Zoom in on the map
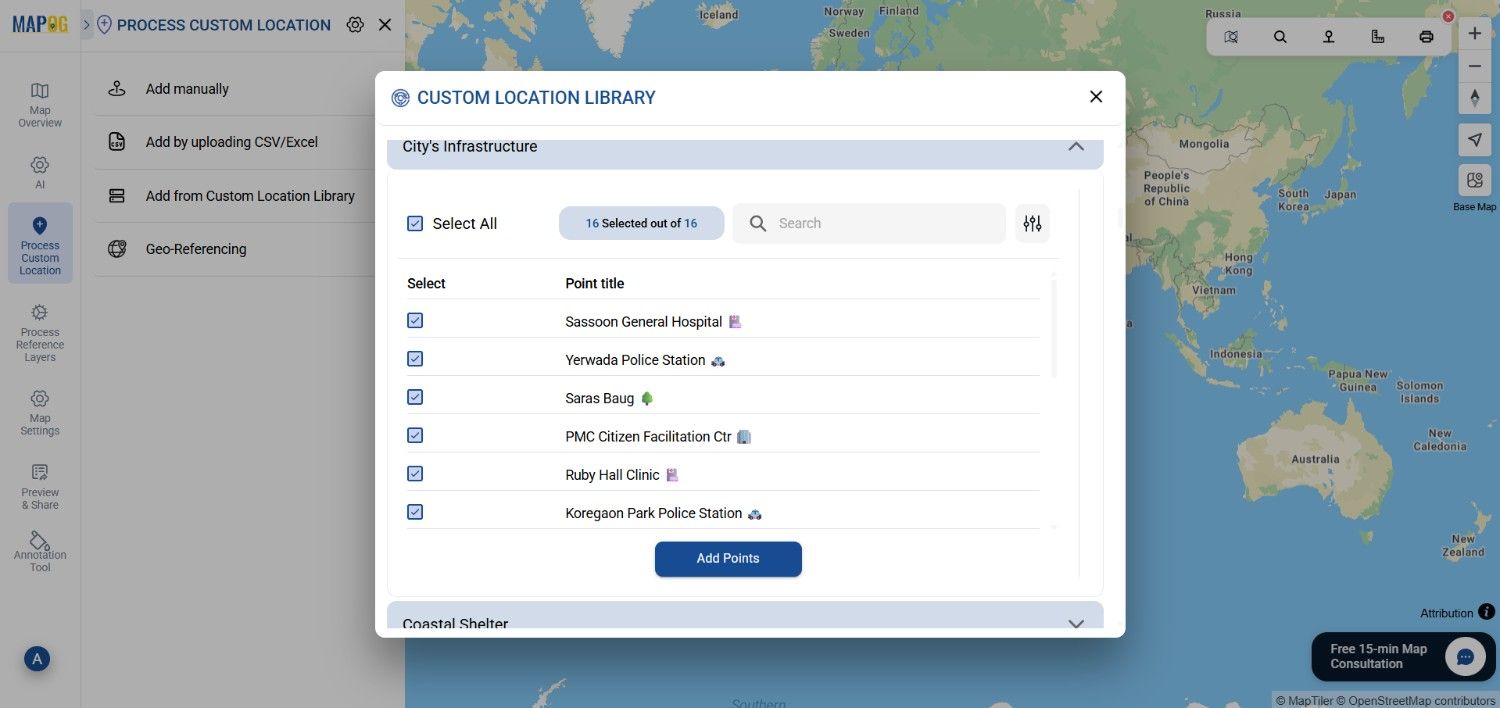1500x708 pixels. pos(1474,33)
